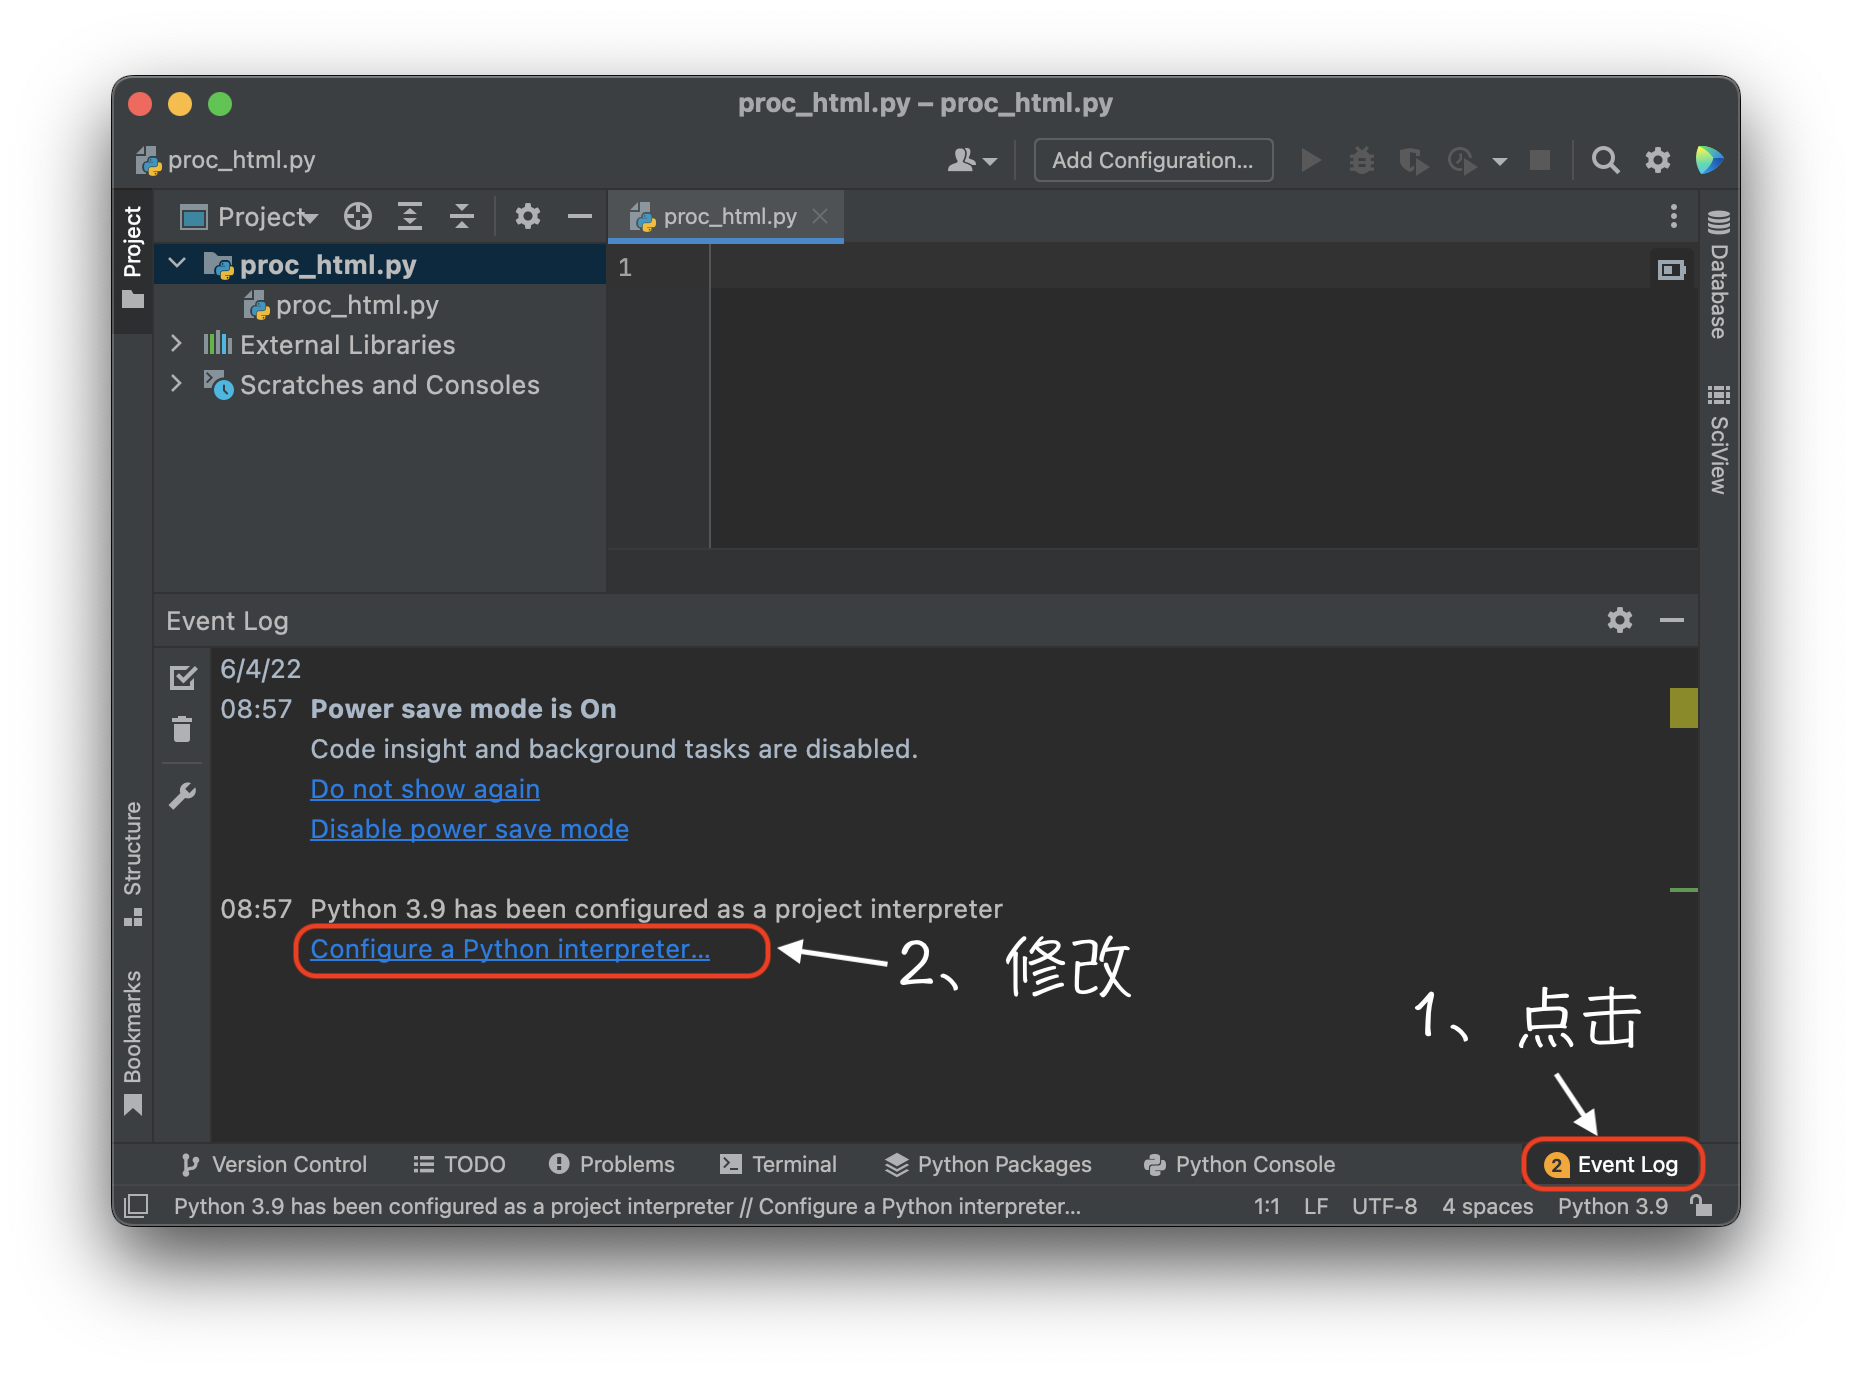Click the Debug bug icon in toolbar
Viewport: 1852px width, 1374px height.
coord(1360,160)
